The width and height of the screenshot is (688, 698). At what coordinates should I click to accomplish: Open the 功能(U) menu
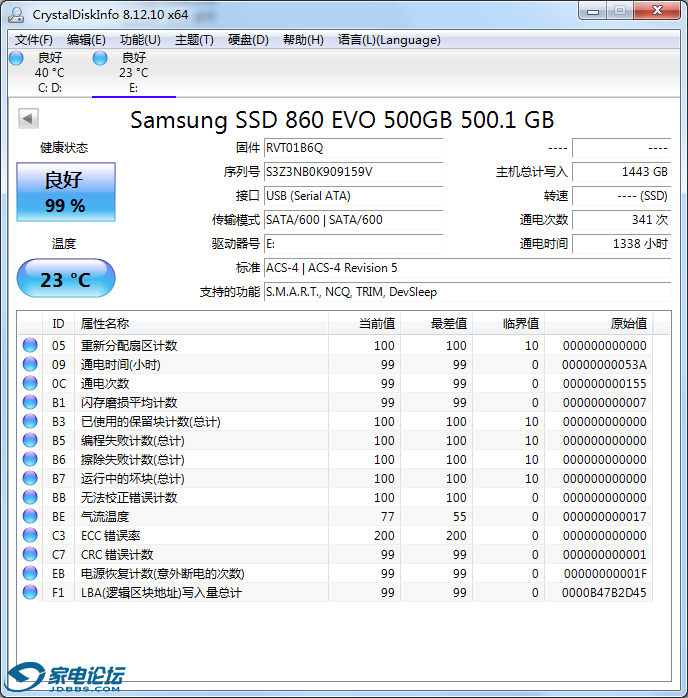coord(140,40)
